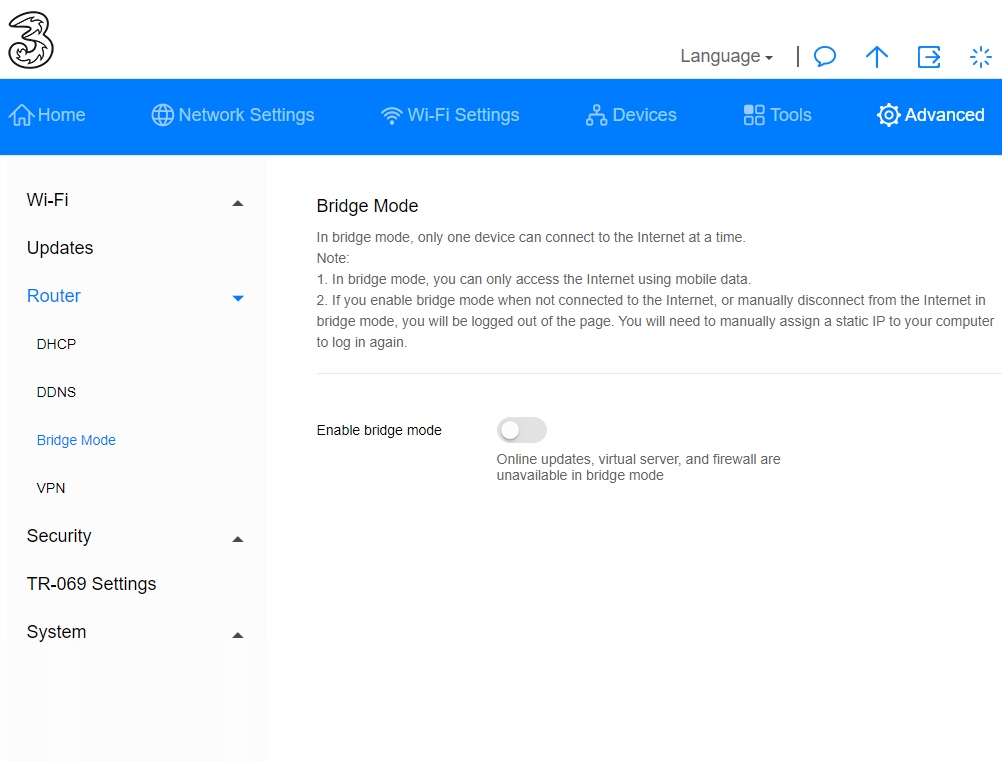Click the gear icon beside Advanced
This screenshot has height=762, width=1002.
point(888,115)
